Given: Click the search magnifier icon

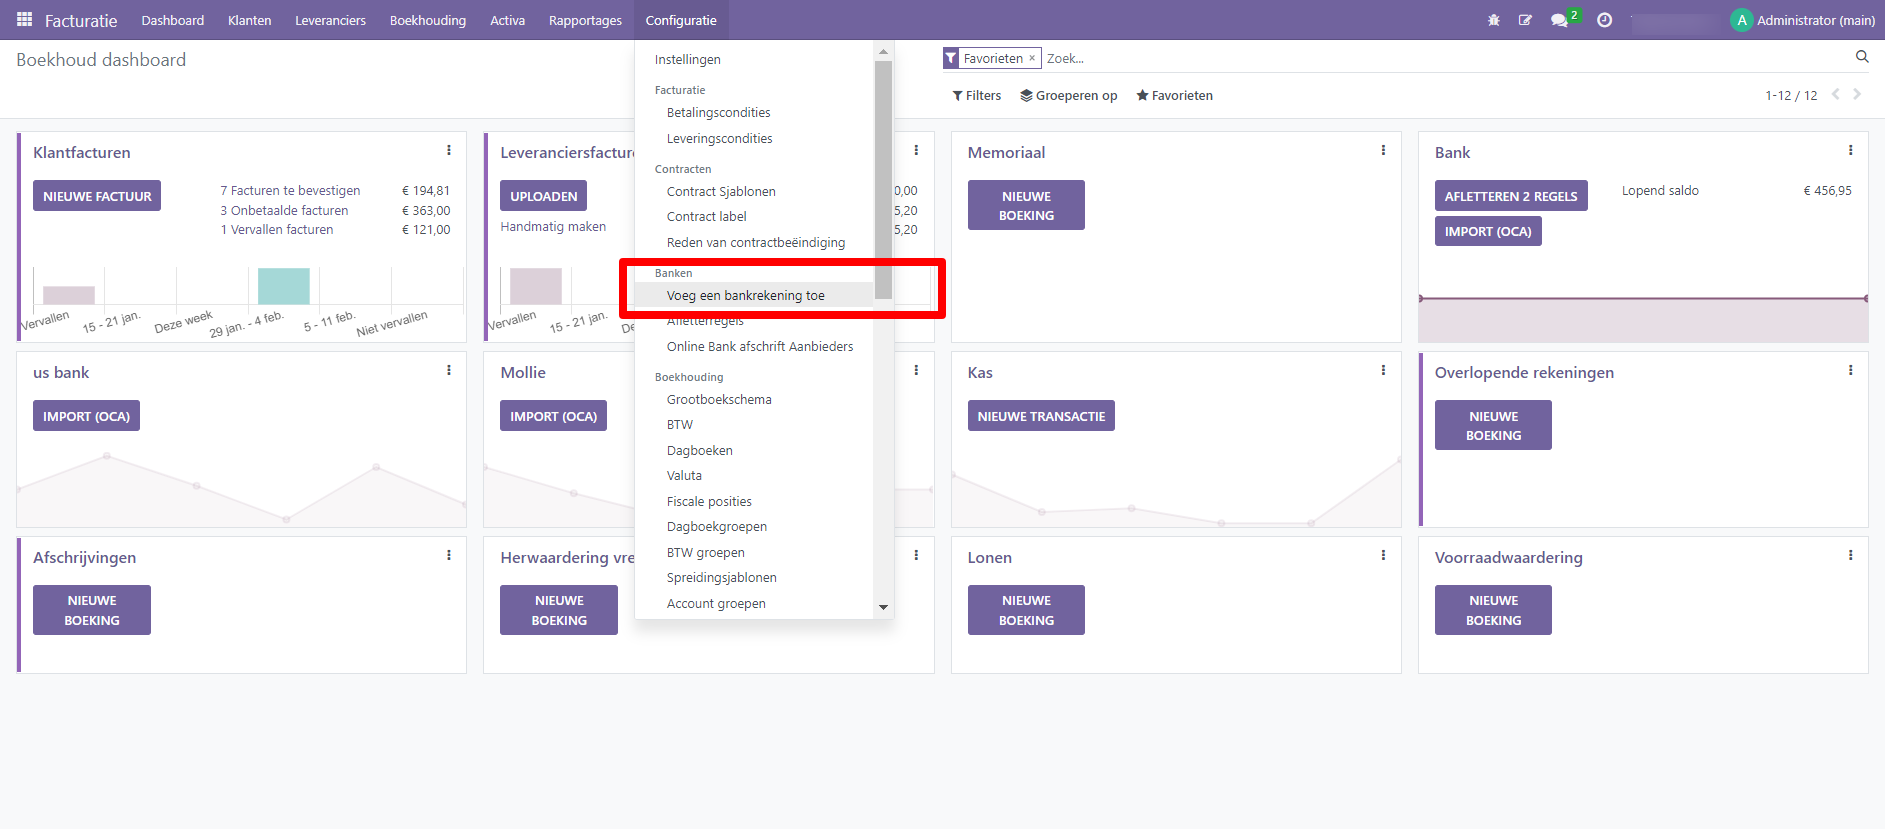Looking at the screenshot, I should coord(1862,57).
